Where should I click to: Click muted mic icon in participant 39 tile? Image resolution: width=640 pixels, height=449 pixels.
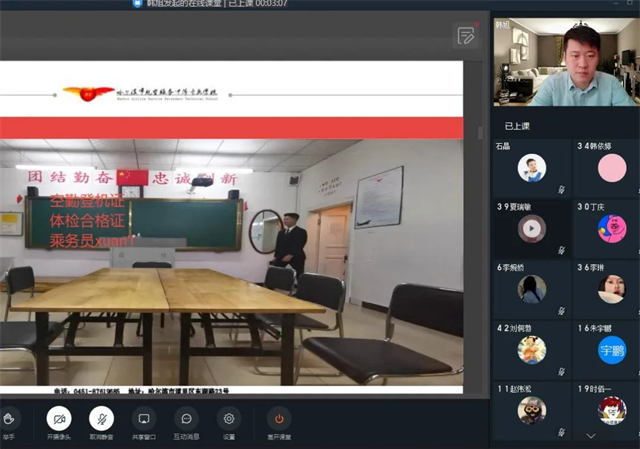[562, 250]
